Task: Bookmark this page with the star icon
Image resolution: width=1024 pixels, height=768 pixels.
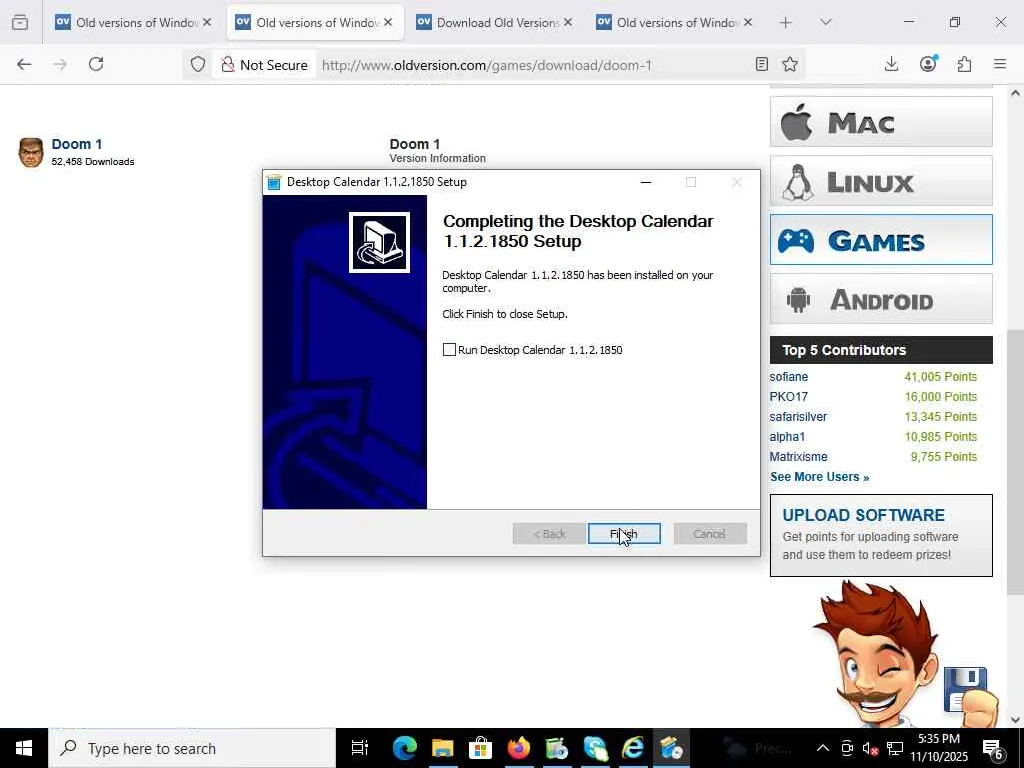Action: click(790, 64)
